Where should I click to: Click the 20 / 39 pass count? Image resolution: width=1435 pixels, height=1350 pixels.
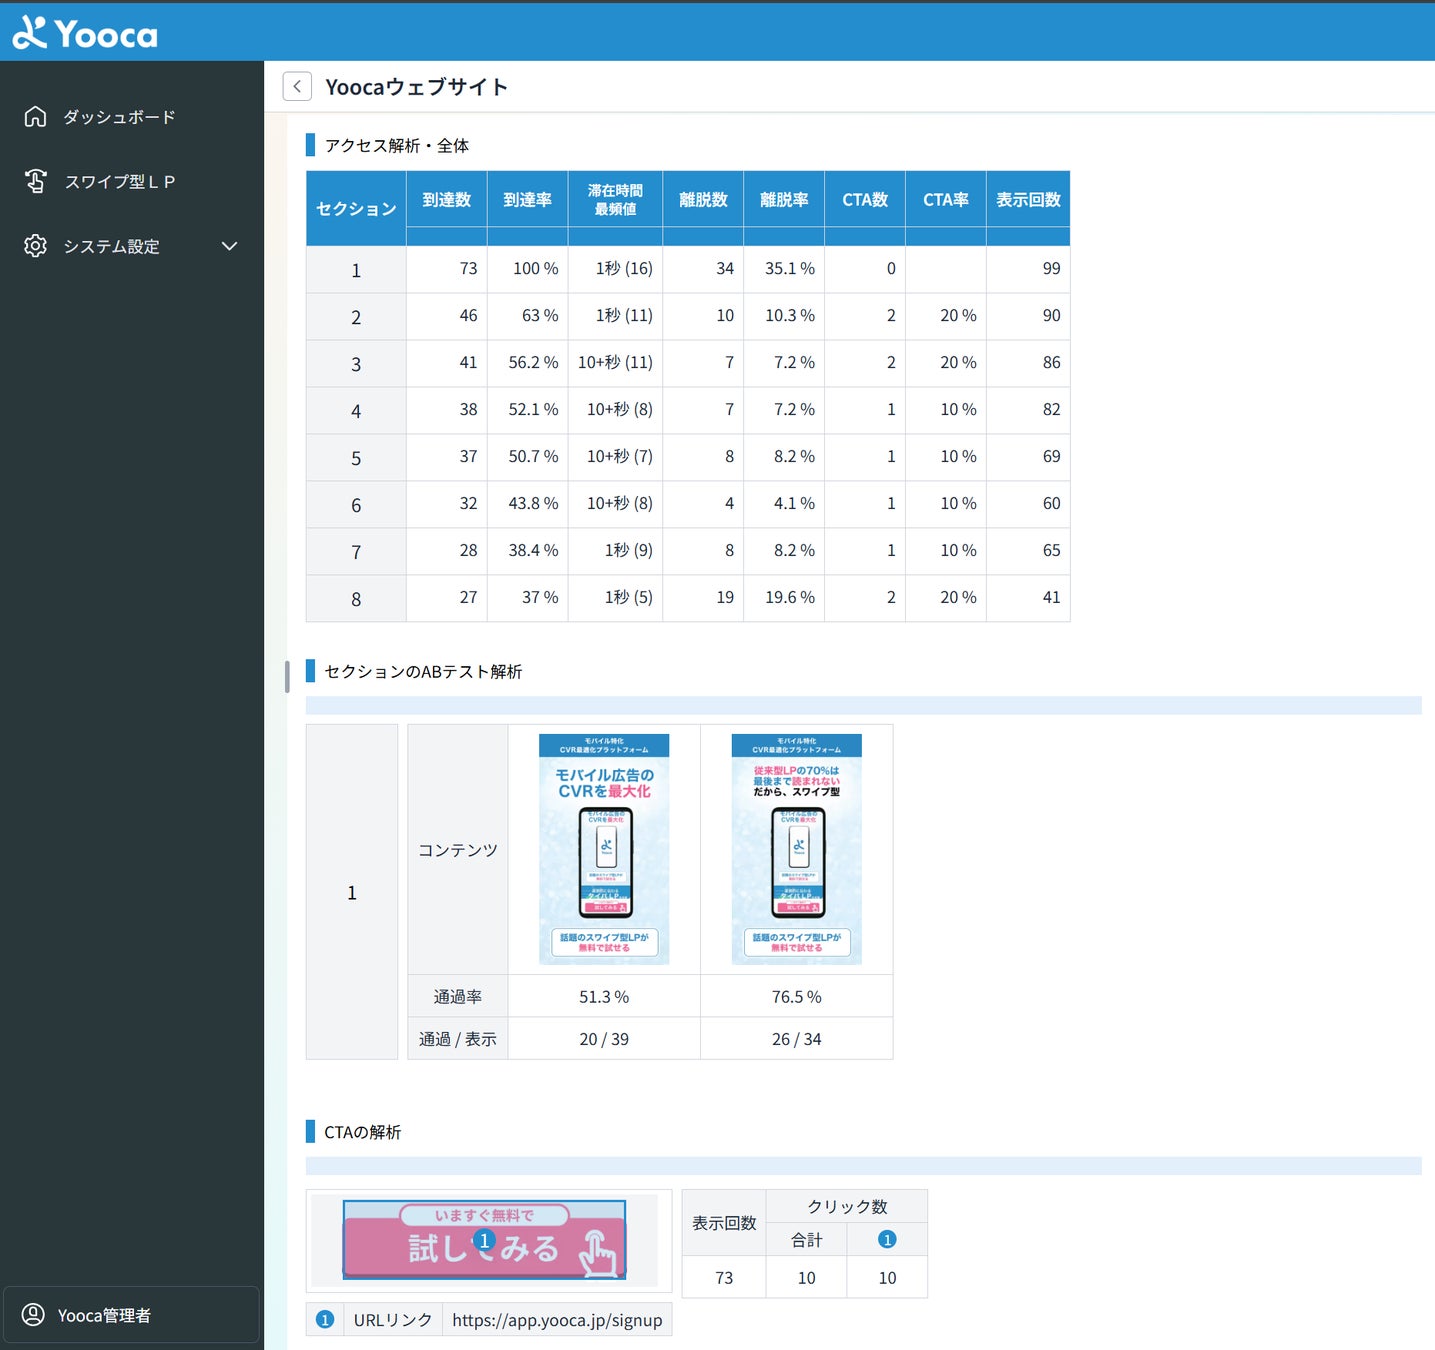tap(604, 1039)
